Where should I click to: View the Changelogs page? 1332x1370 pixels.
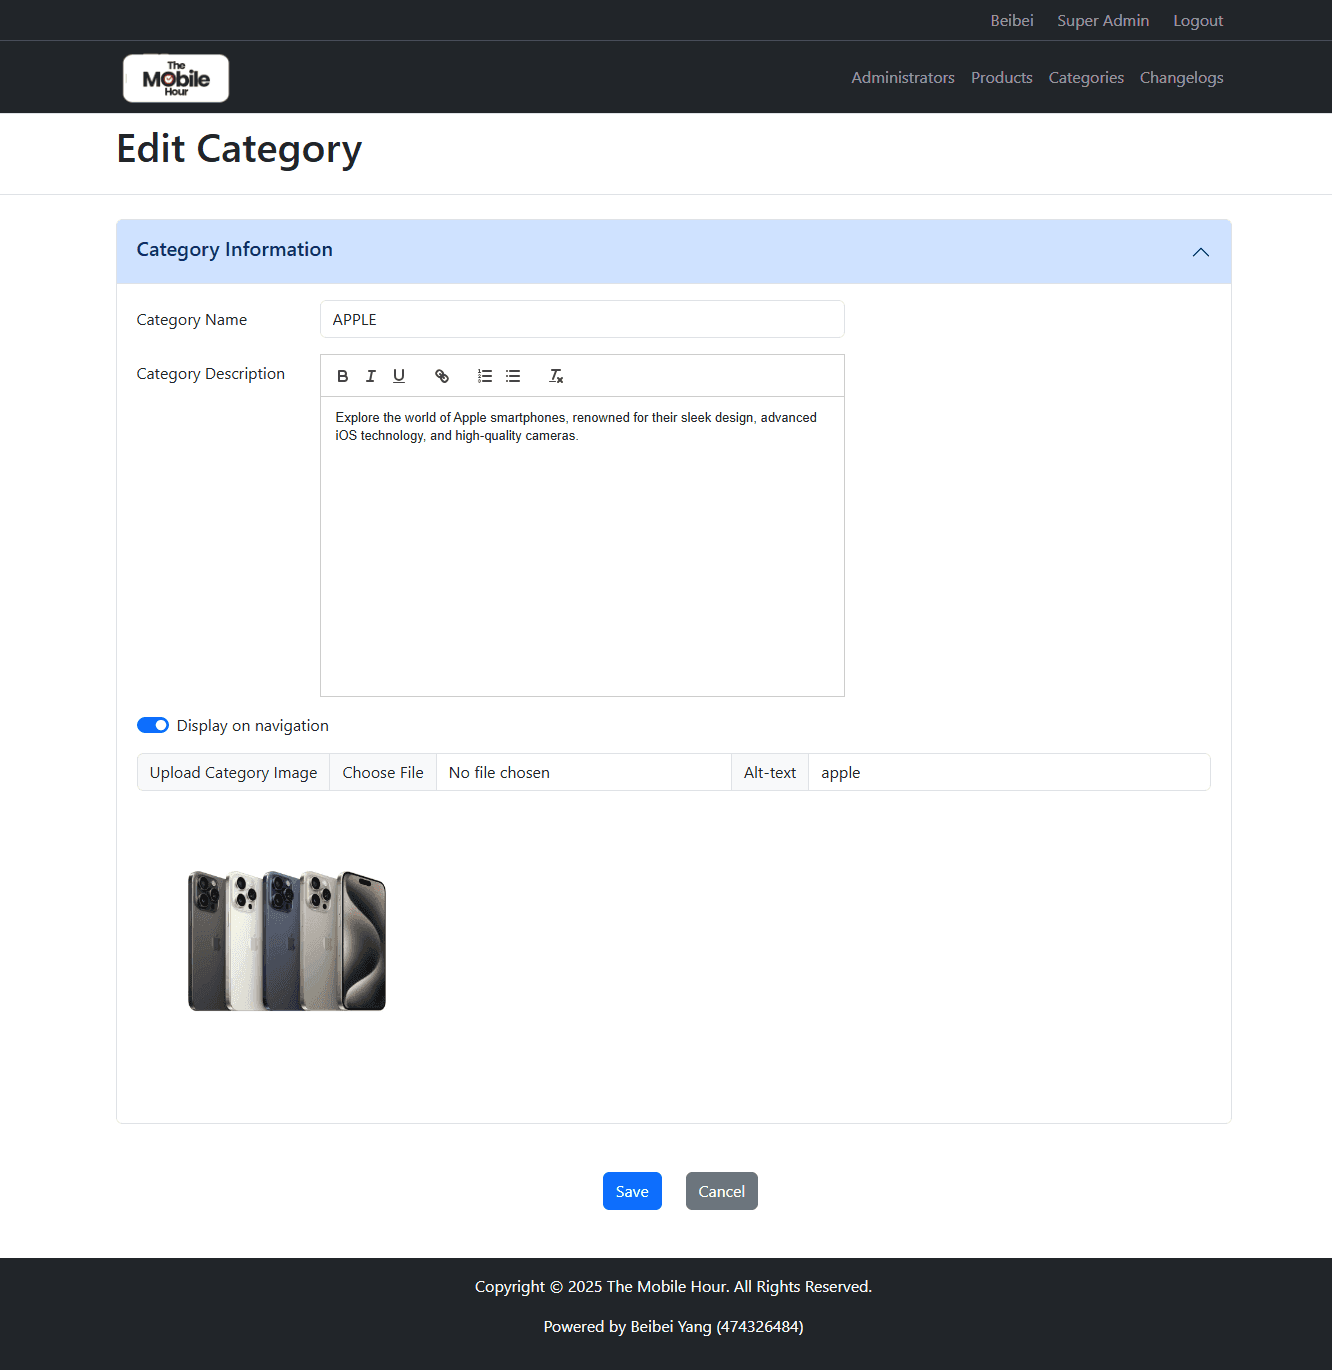point(1181,78)
